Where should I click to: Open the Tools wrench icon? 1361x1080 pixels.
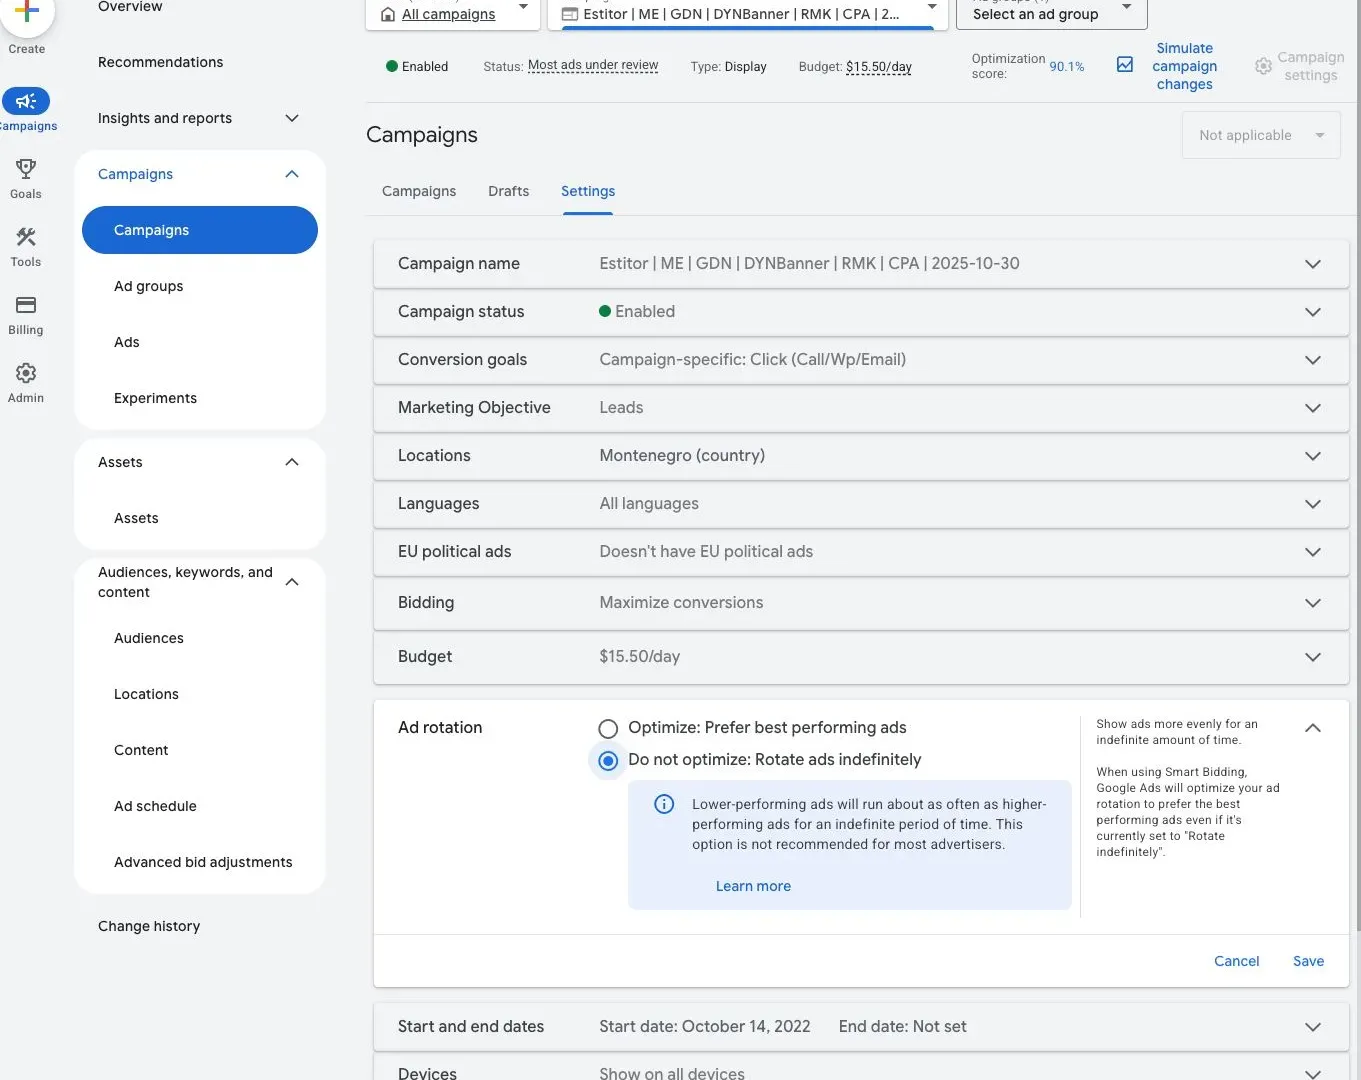click(26, 237)
